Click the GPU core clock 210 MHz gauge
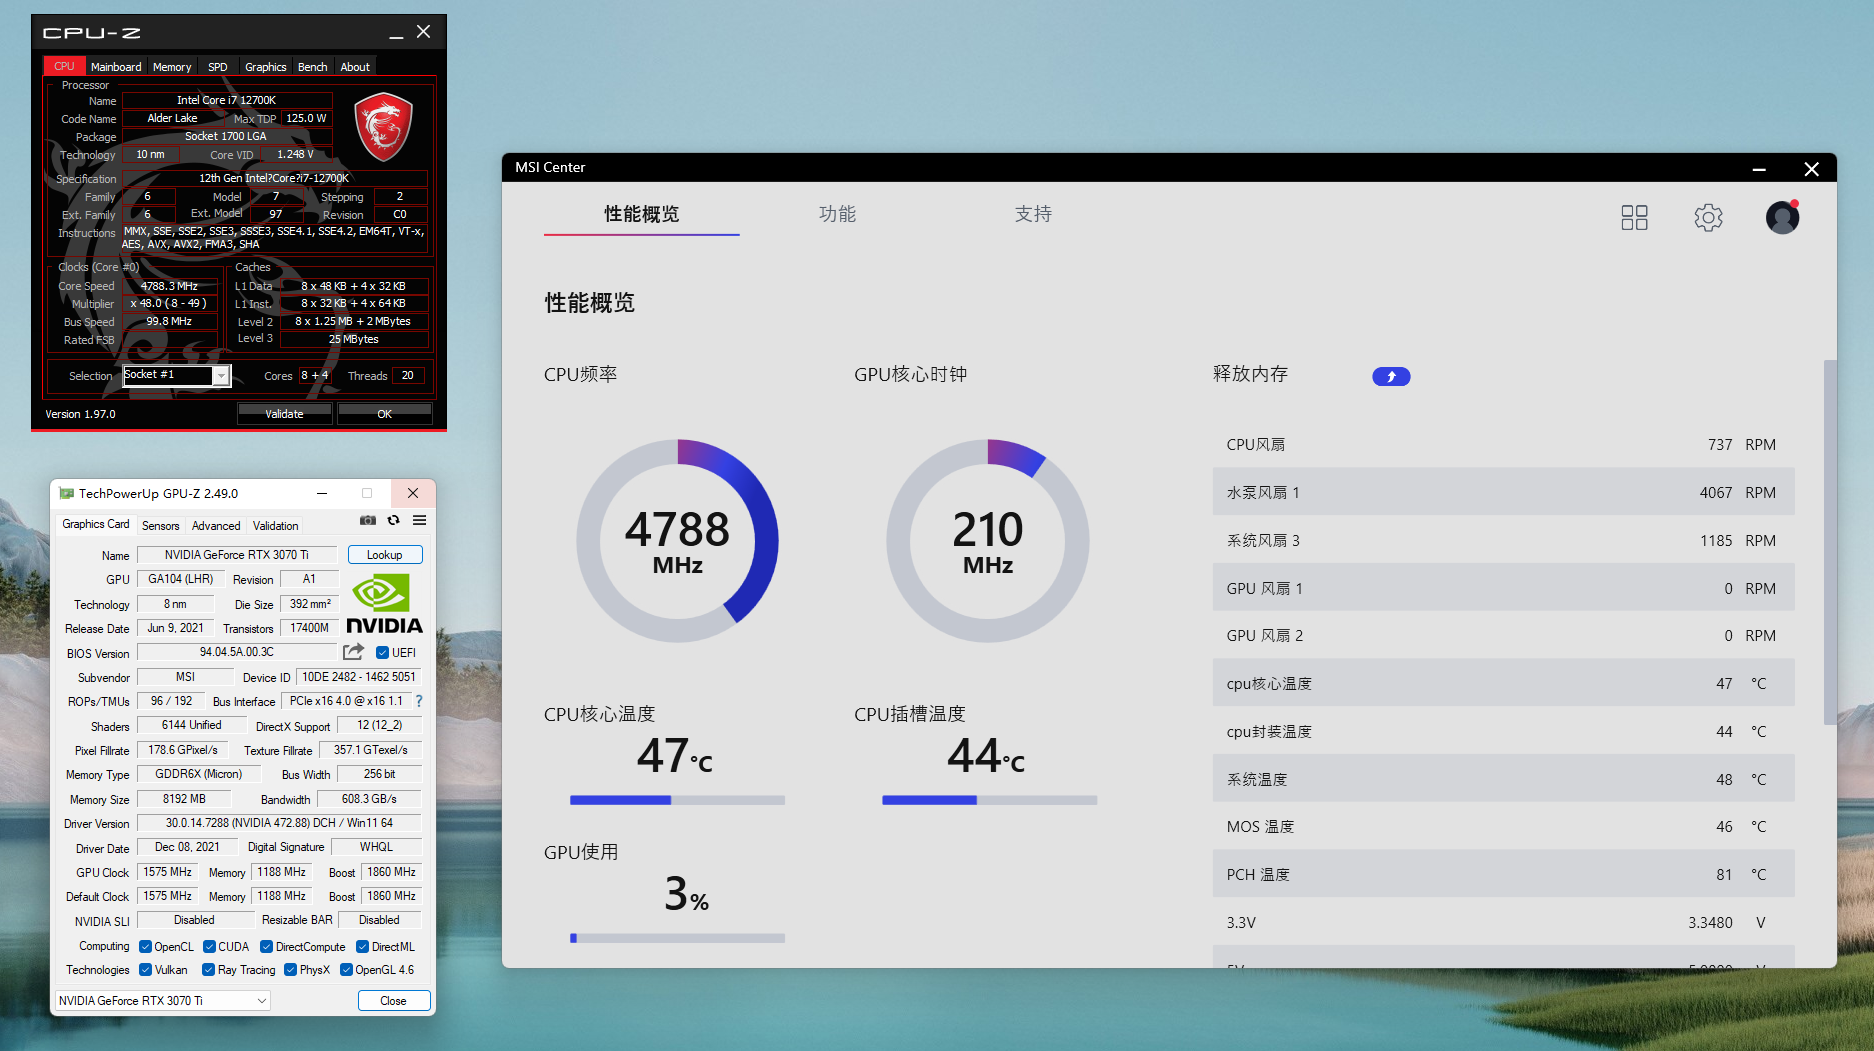1874x1051 pixels. 988,541
